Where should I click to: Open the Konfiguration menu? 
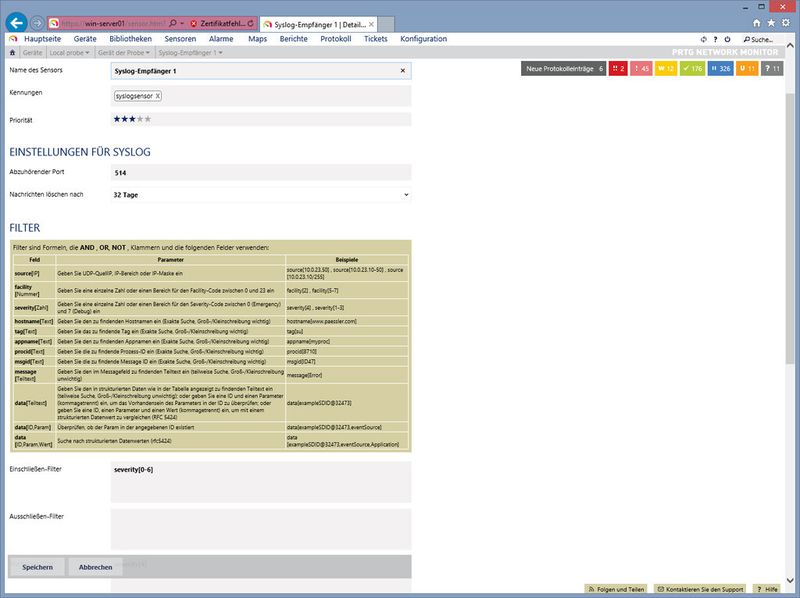(x=423, y=39)
